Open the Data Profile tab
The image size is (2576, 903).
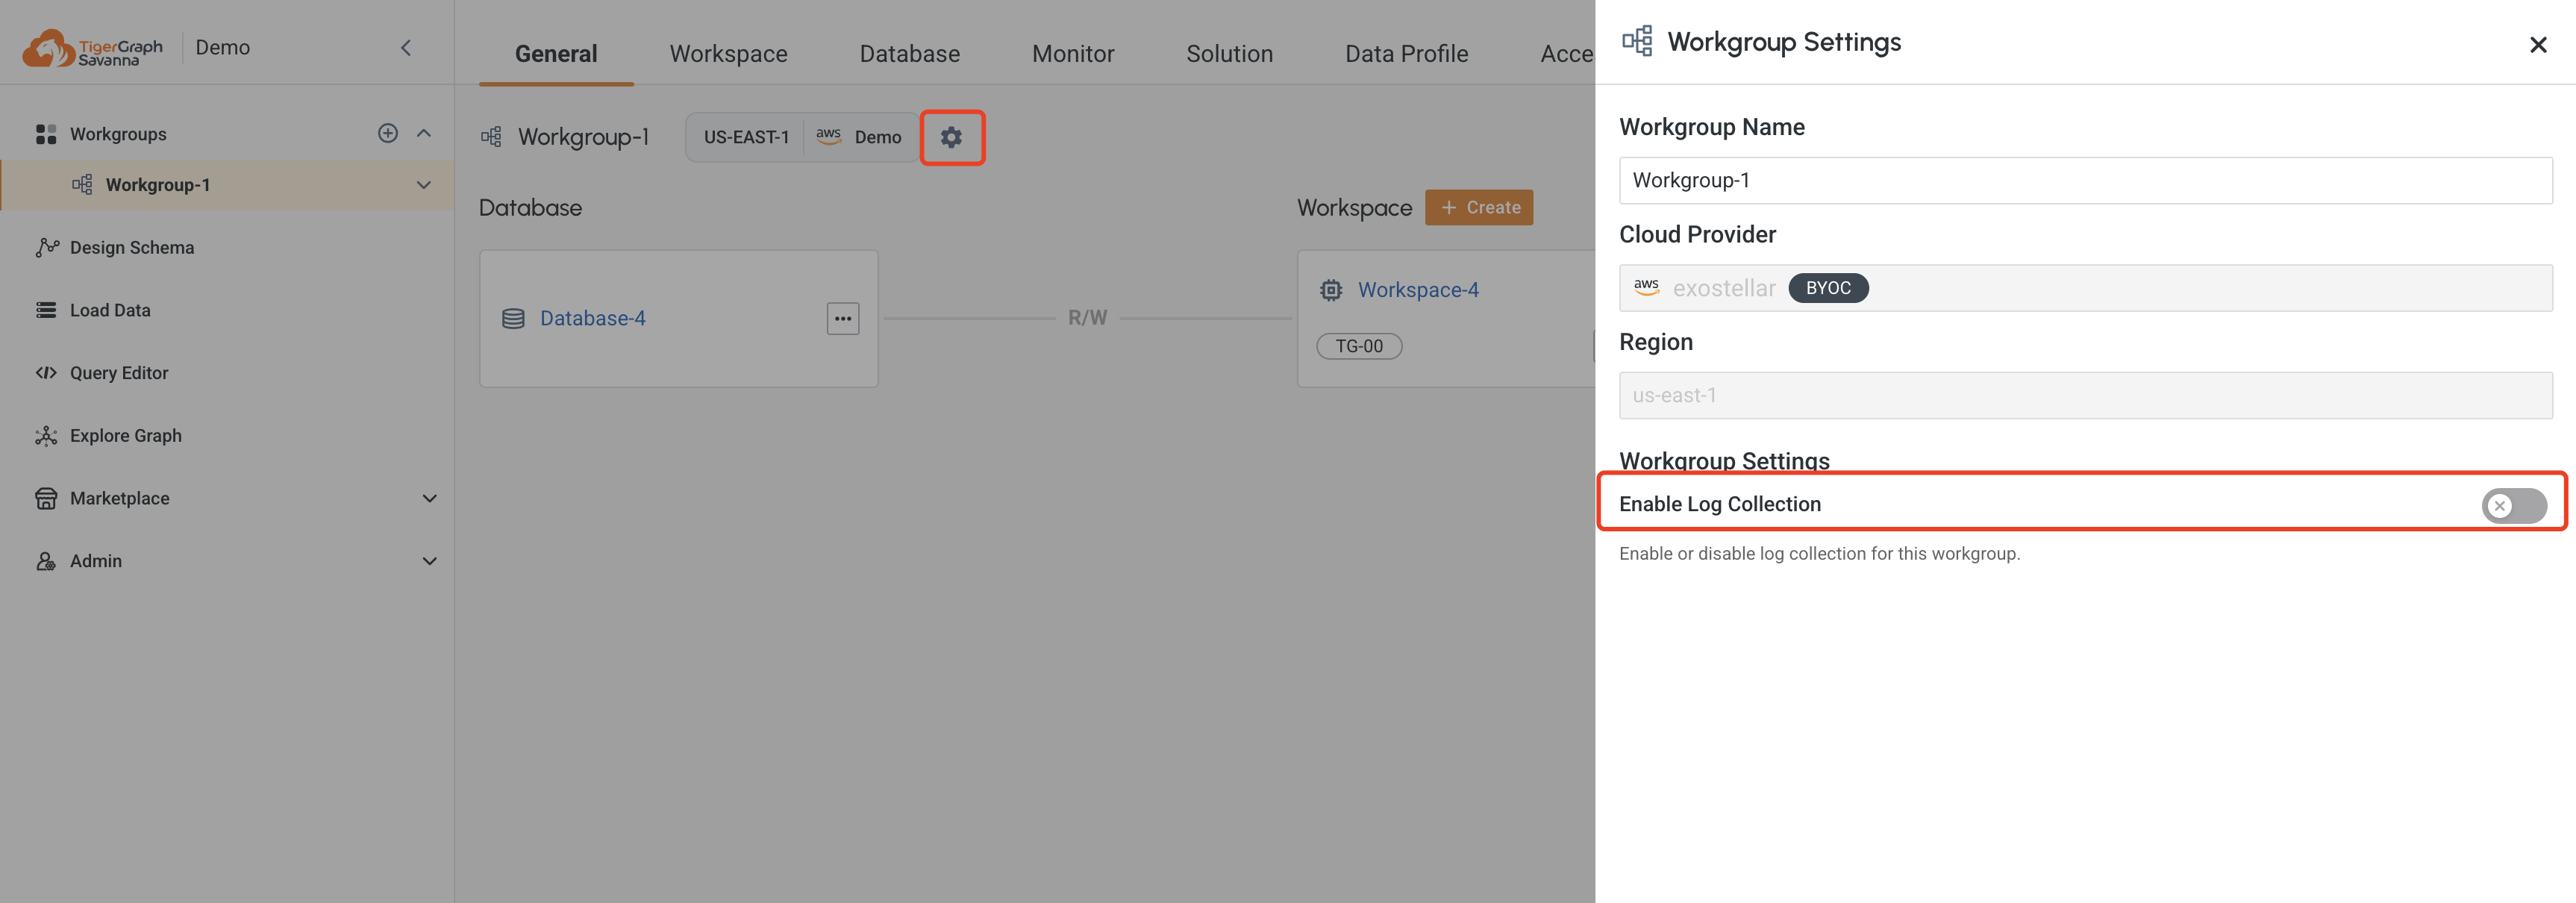coord(1406,53)
